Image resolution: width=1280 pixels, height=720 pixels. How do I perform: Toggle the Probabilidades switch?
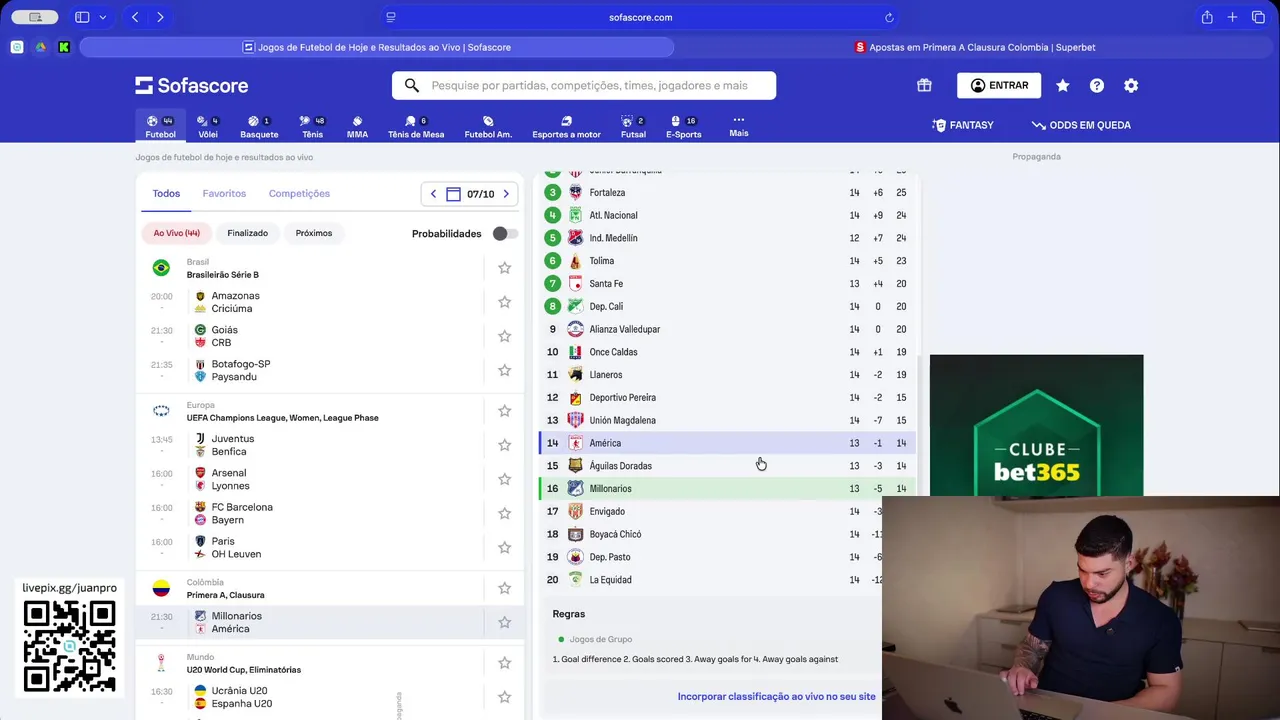[x=505, y=233]
